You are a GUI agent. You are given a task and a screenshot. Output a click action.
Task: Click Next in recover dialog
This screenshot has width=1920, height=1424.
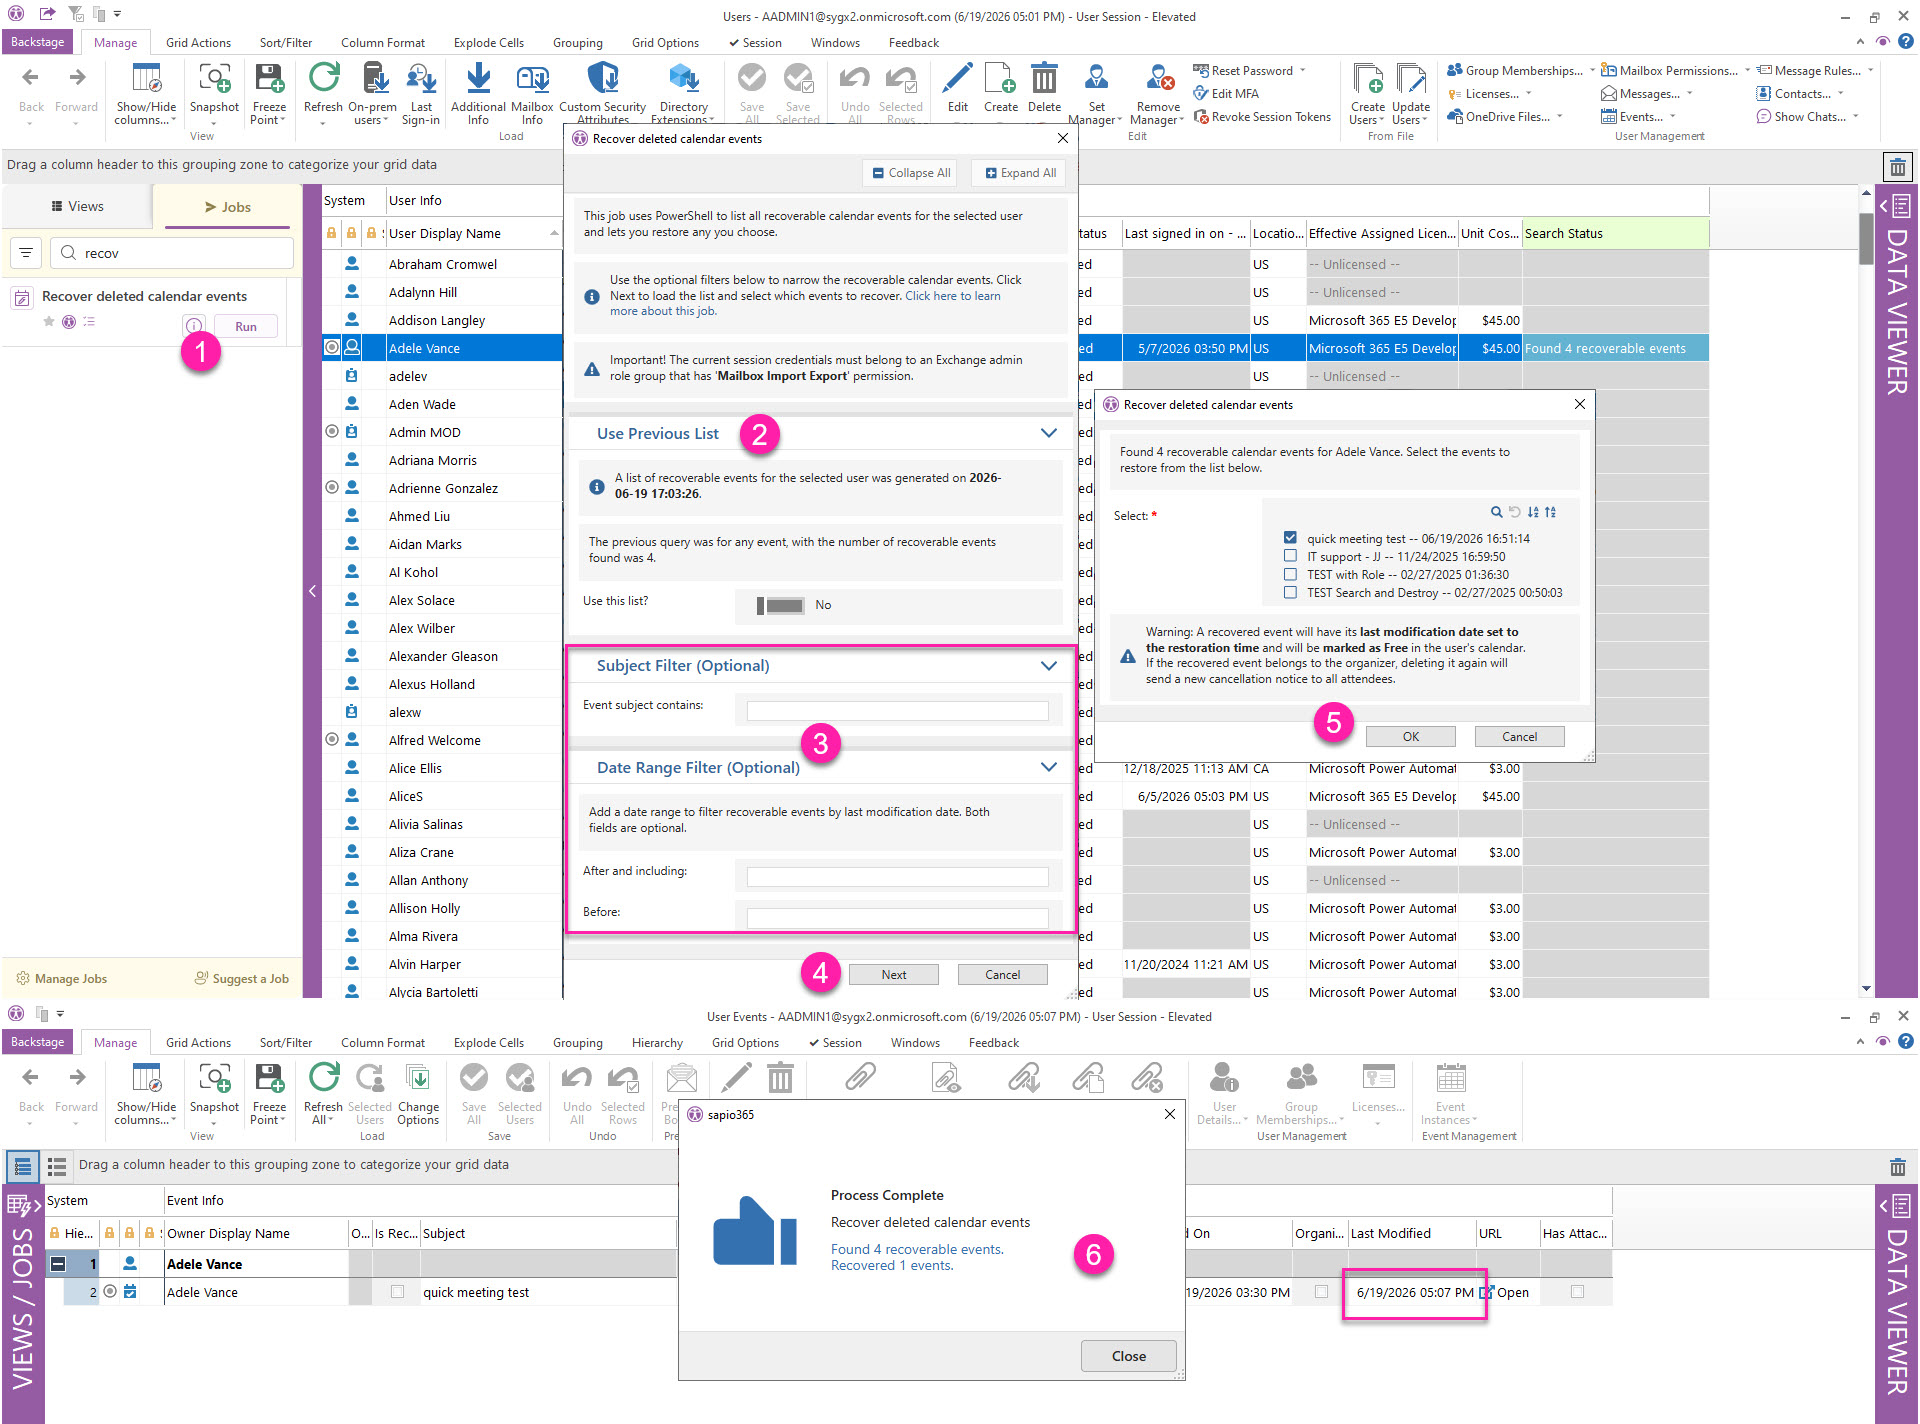pos(893,975)
